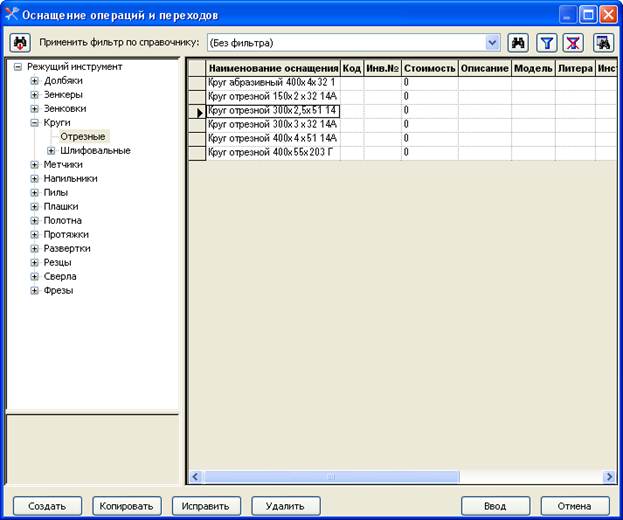This screenshot has height=520, width=623.
Task: Select the 'Резцы' tree label
Action: pyautogui.click(x=58, y=263)
